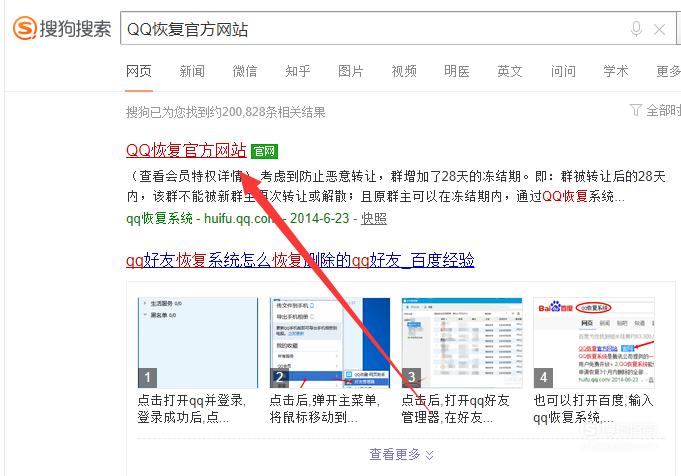Open the 快照 cached page link
The image size is (681, 476).
374,218
